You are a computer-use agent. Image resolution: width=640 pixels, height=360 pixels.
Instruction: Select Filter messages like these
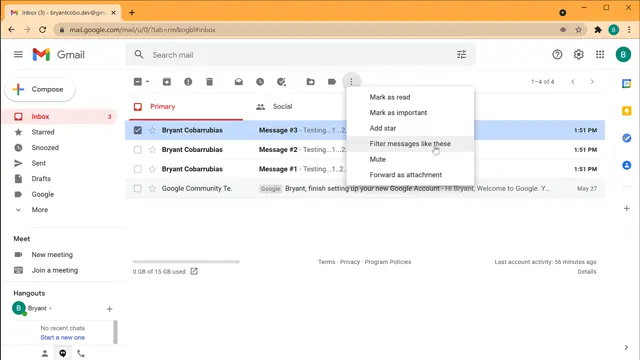coord(410,144)
